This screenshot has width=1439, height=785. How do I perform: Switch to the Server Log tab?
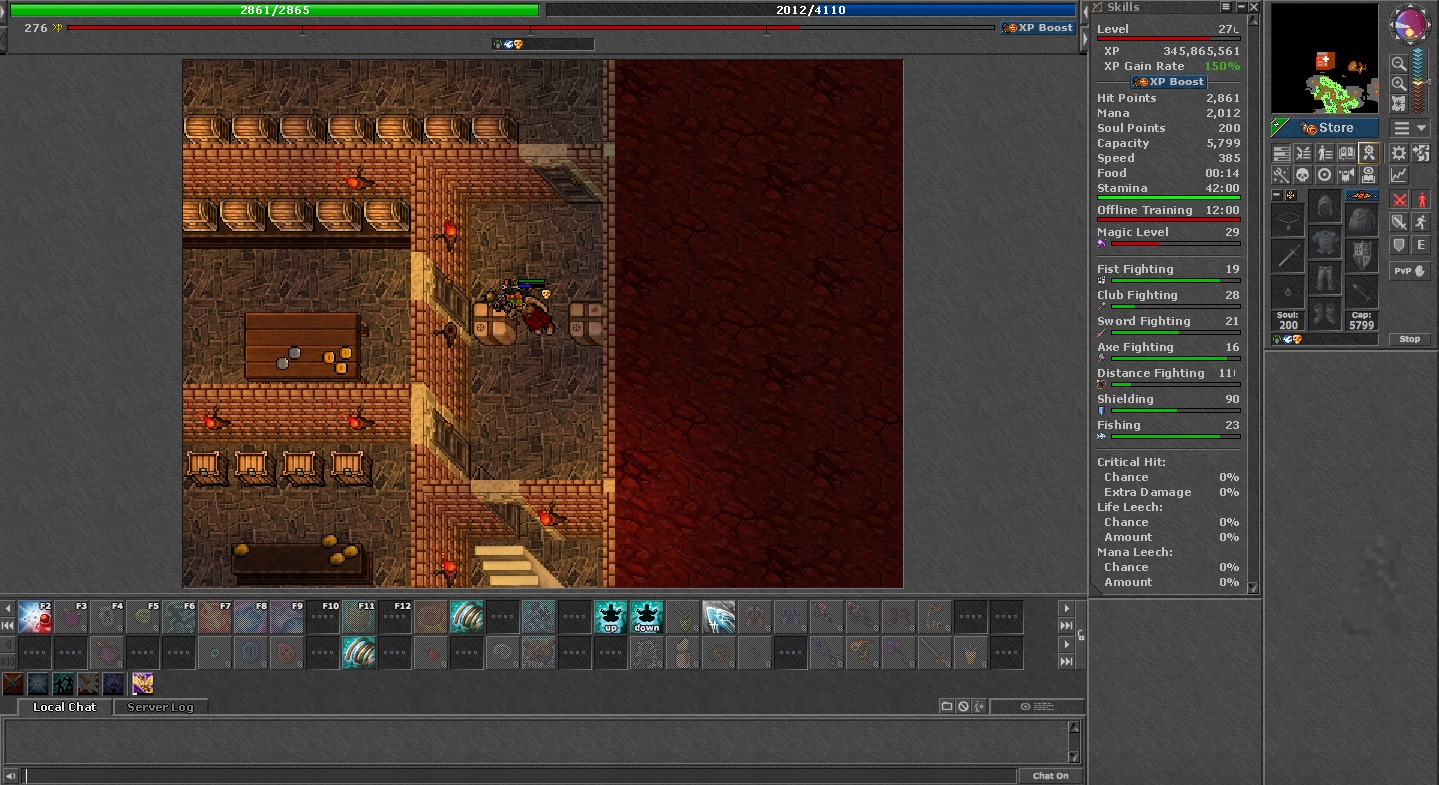point(160,706)
